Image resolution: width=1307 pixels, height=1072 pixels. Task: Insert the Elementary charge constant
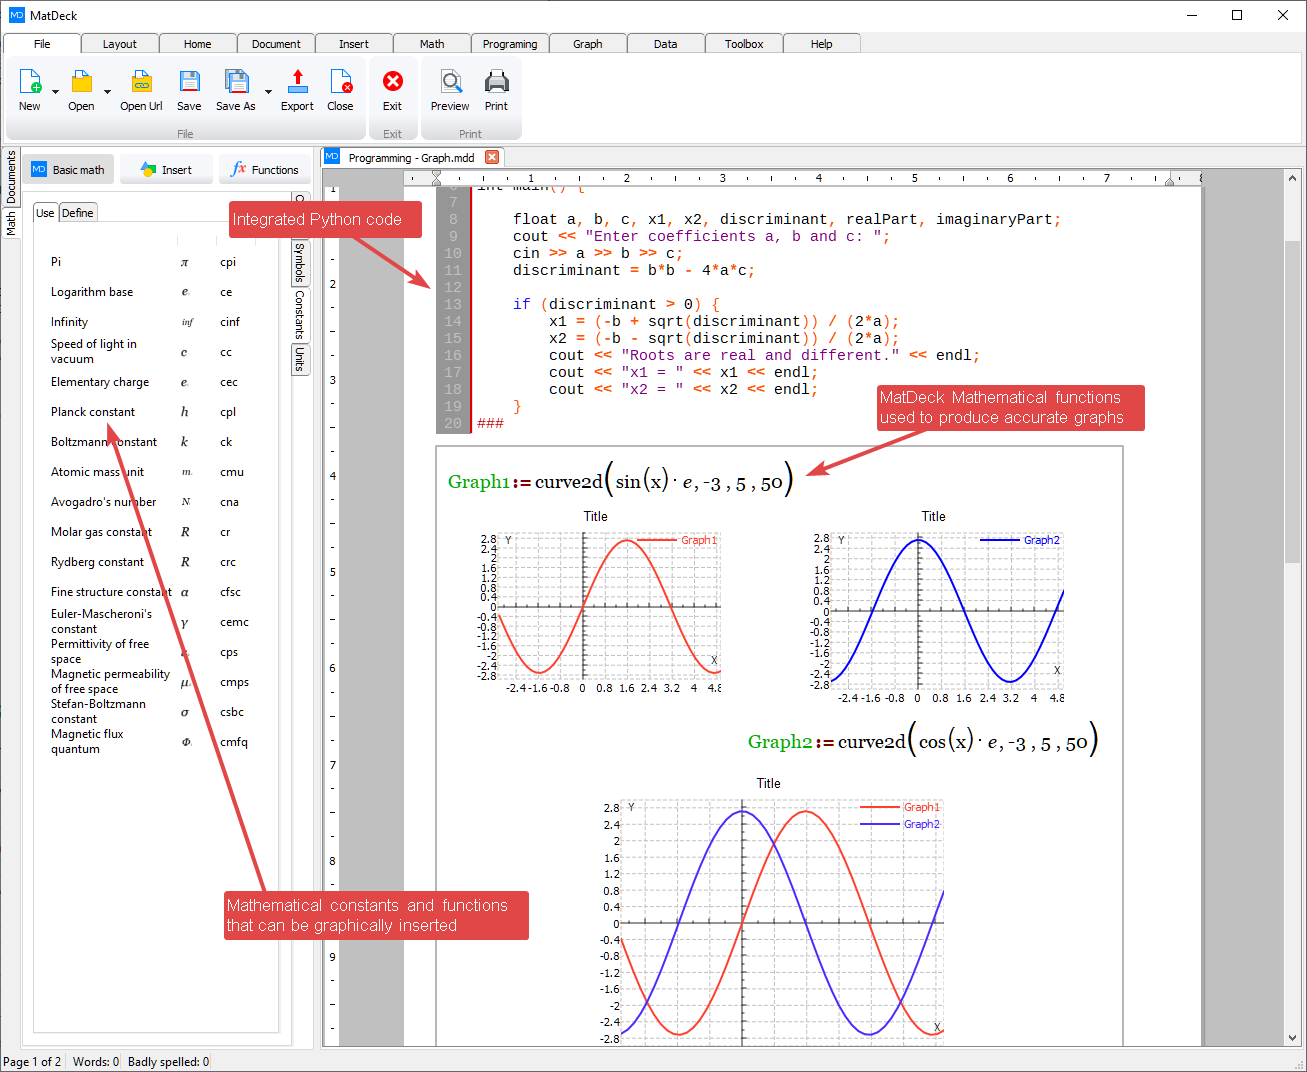144,382
